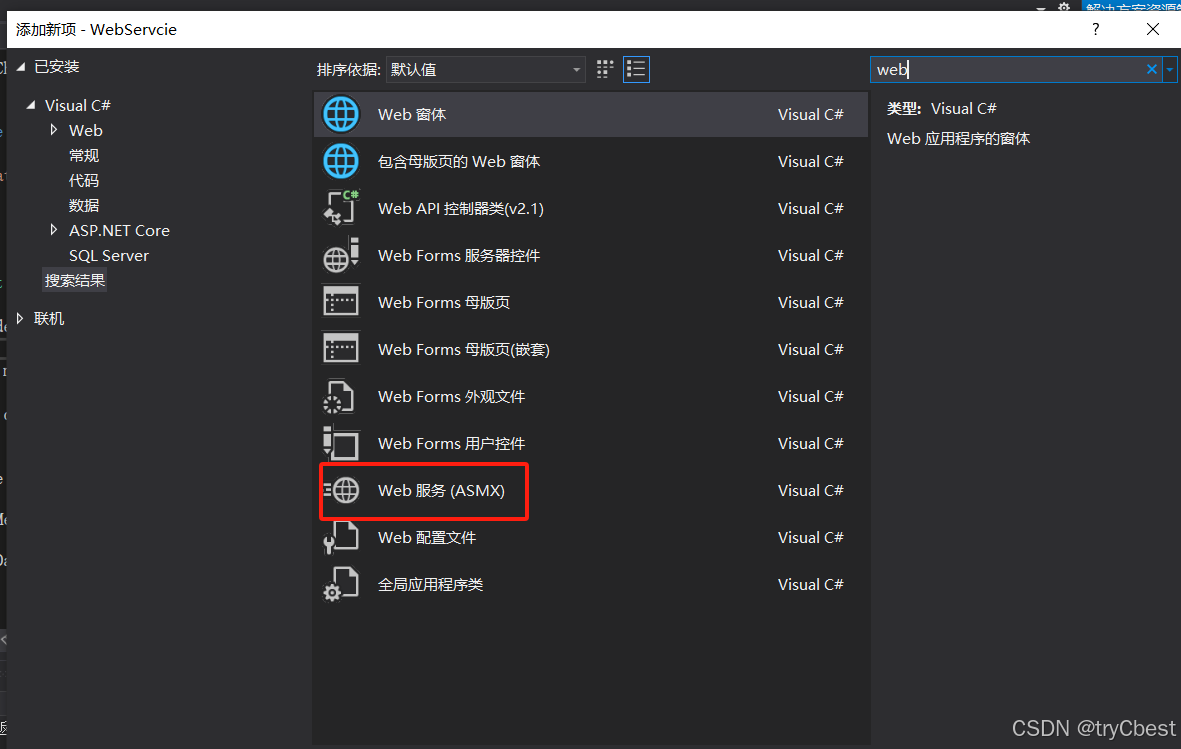The width and height of the screenshot is (1181, 749).
Task: Click the 包含母版页的 Web 窗体 globe icon
Action: click(x=340, y=161)
